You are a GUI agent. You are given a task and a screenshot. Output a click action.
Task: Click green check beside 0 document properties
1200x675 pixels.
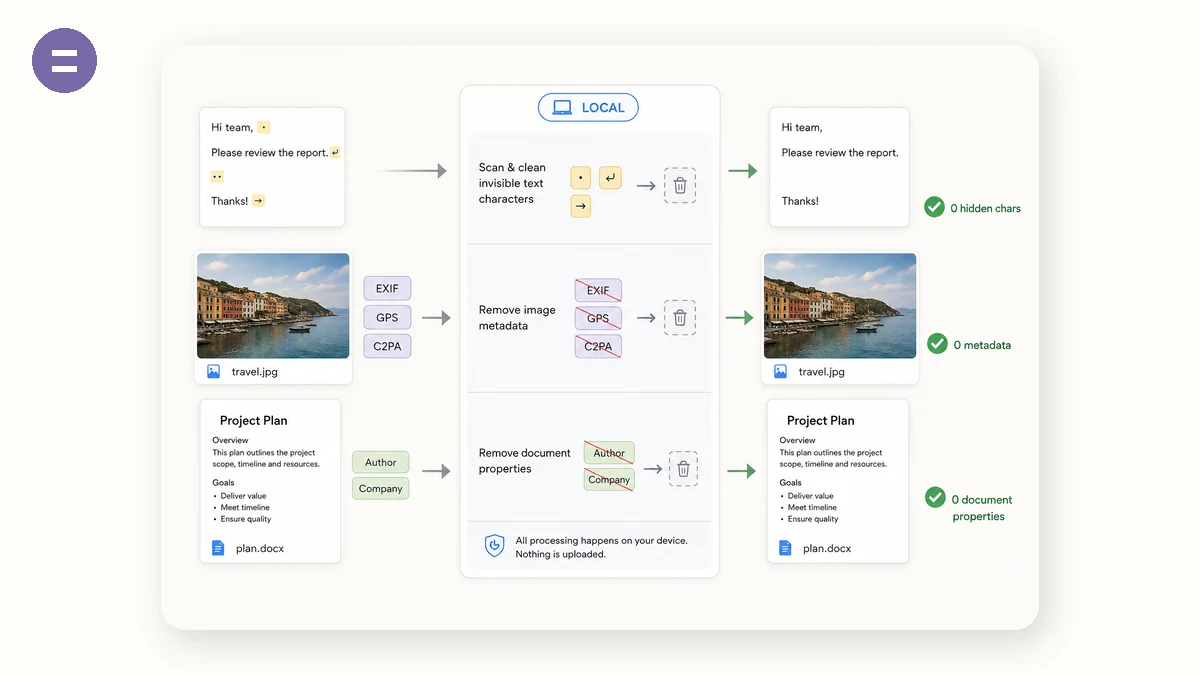tap(935, 497)
